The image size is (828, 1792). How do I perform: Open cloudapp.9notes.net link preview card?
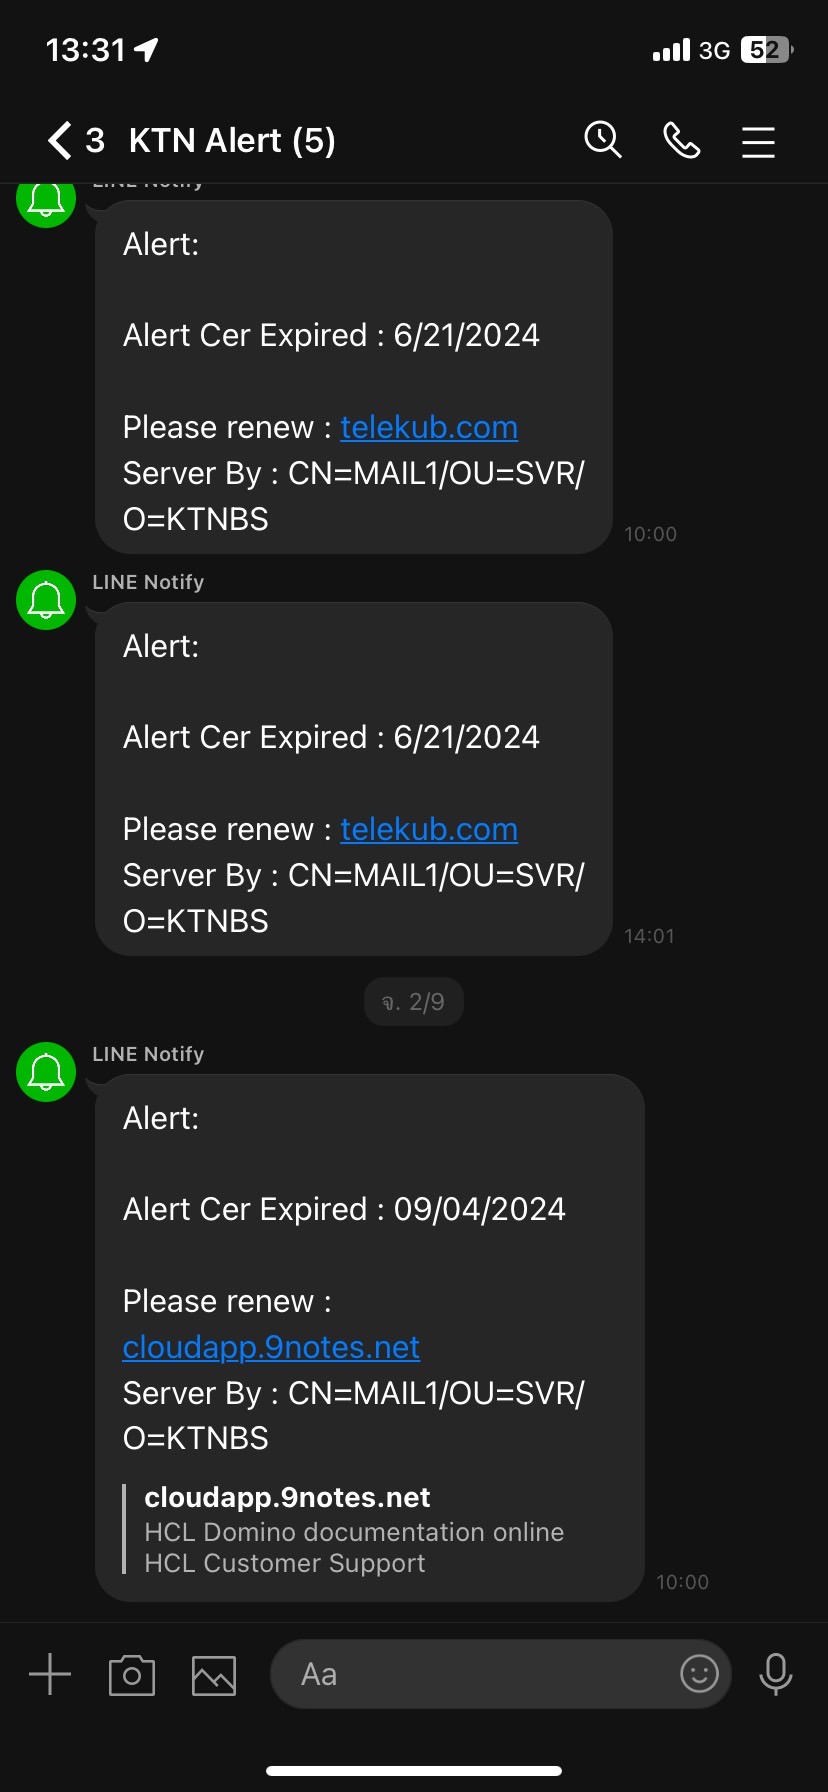coord(354,1530)
